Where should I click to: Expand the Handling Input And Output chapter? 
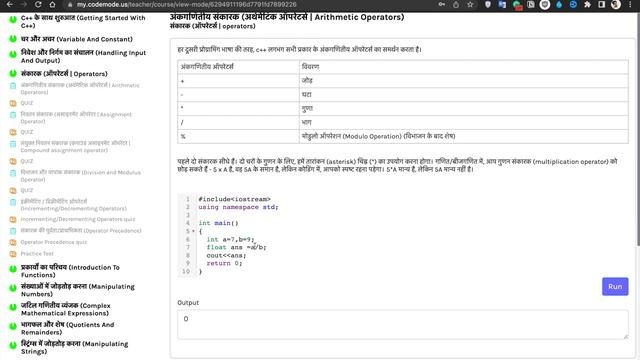point(83,56)
